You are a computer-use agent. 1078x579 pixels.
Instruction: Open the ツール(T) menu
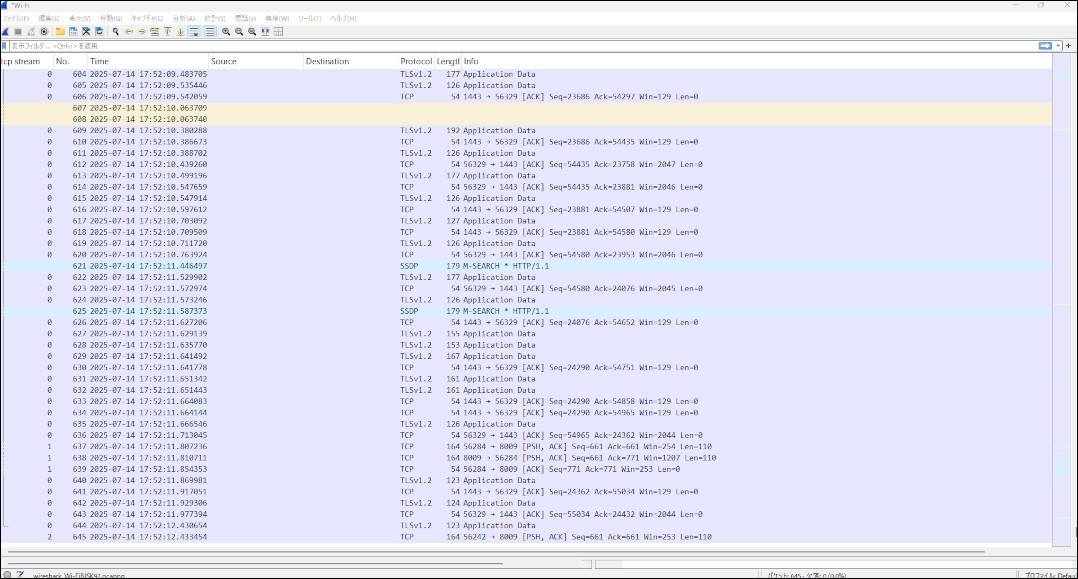pos(309,19)
